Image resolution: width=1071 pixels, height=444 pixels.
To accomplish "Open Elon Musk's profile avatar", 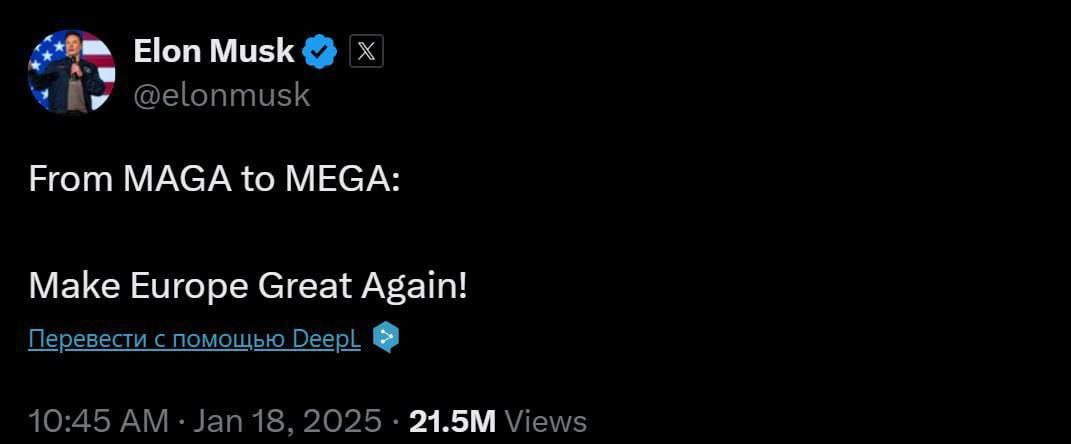I will pyautogui.click(x=72, y=72).
